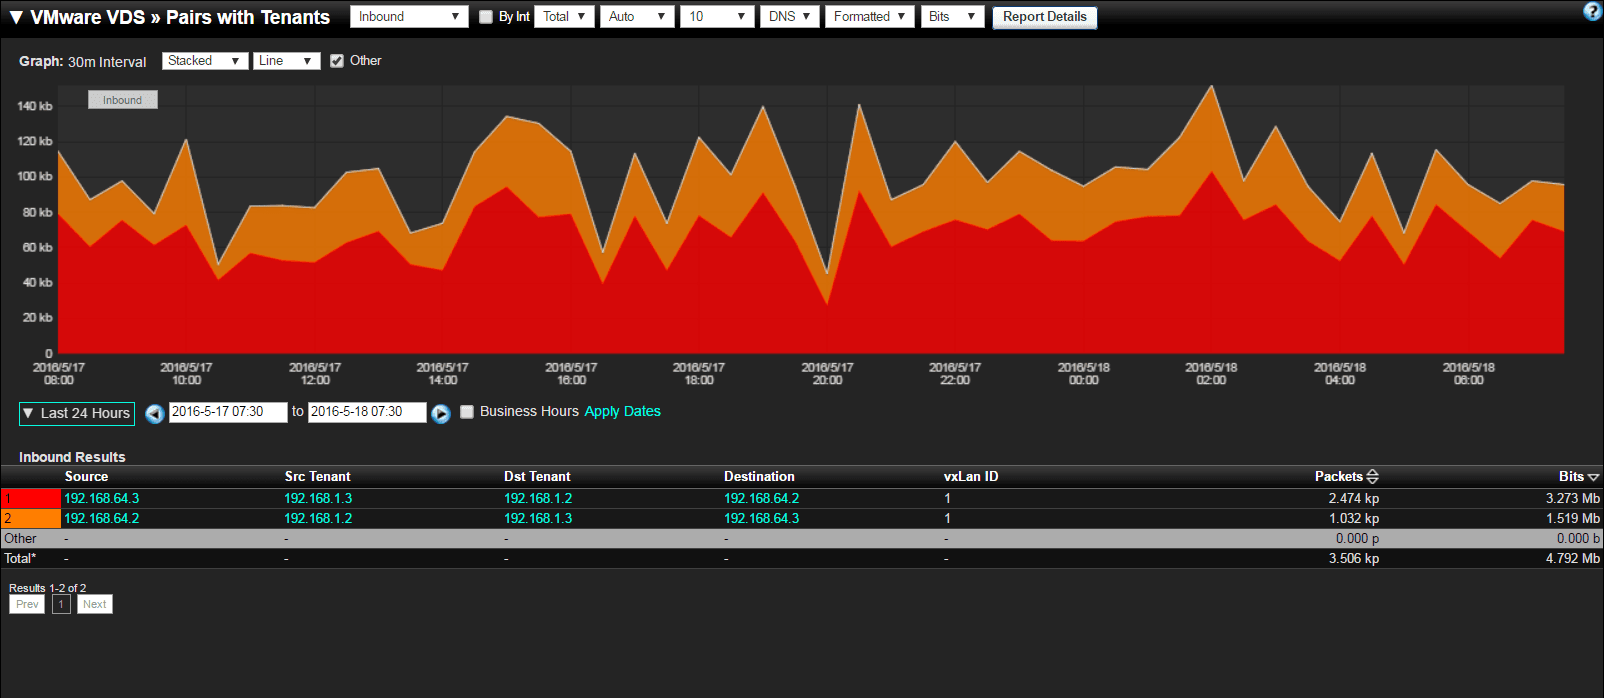The height and width of the screenshot is (698, 1604).
Task: Open destination 192.168.64.3 in row 2
Action: (x=762, y=518)
